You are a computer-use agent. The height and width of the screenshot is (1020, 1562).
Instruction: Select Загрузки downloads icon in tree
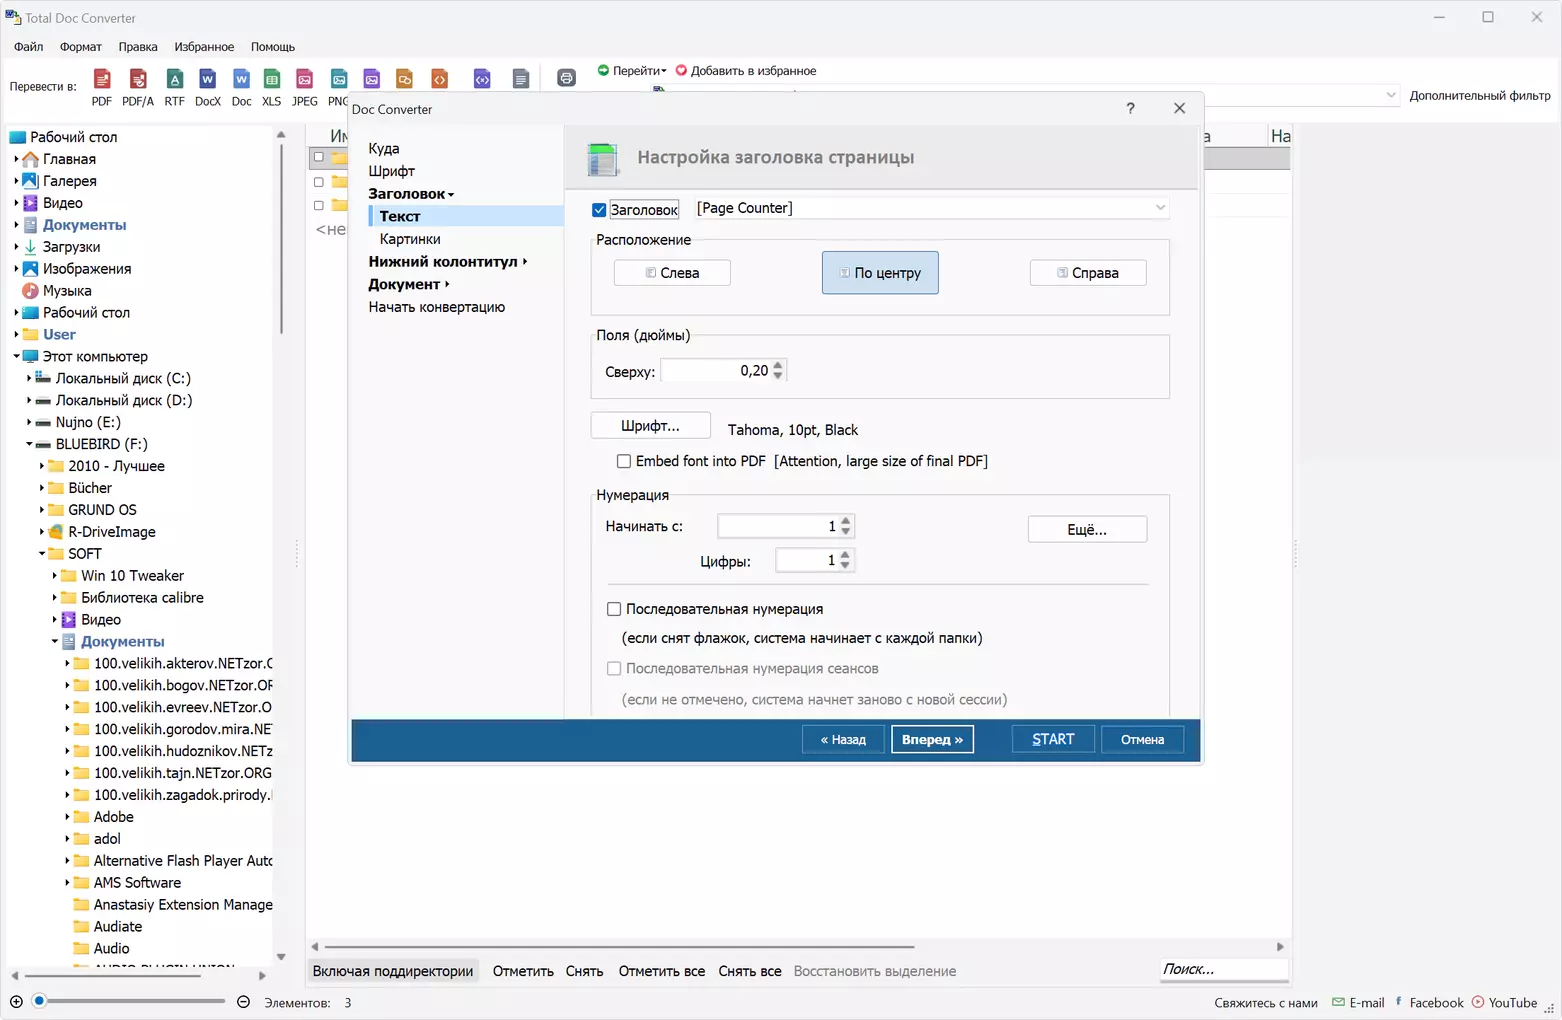coord(30,247)
